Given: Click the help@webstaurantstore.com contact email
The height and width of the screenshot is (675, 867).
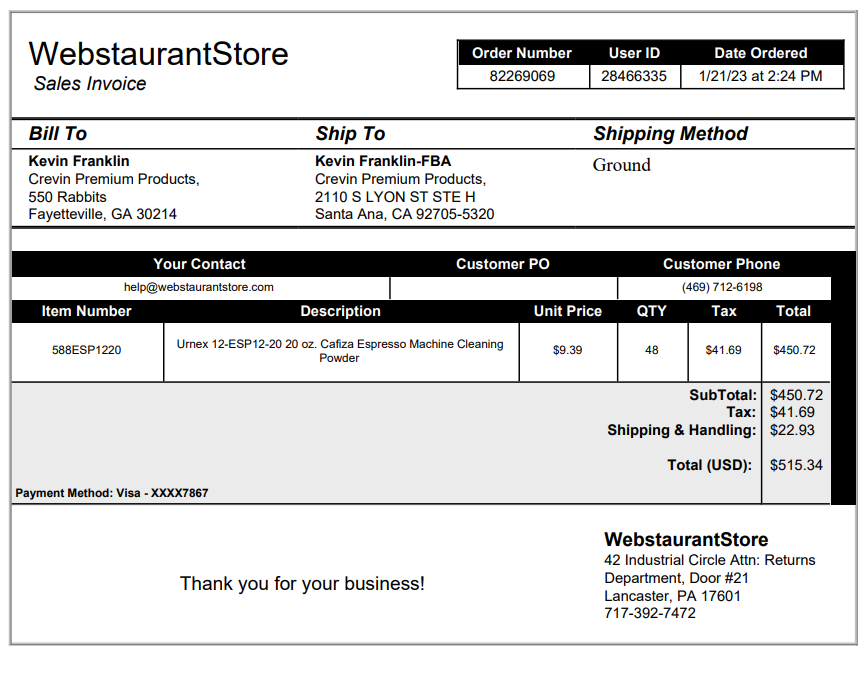Looking at the screenshot, I should [x=199, y=287].
